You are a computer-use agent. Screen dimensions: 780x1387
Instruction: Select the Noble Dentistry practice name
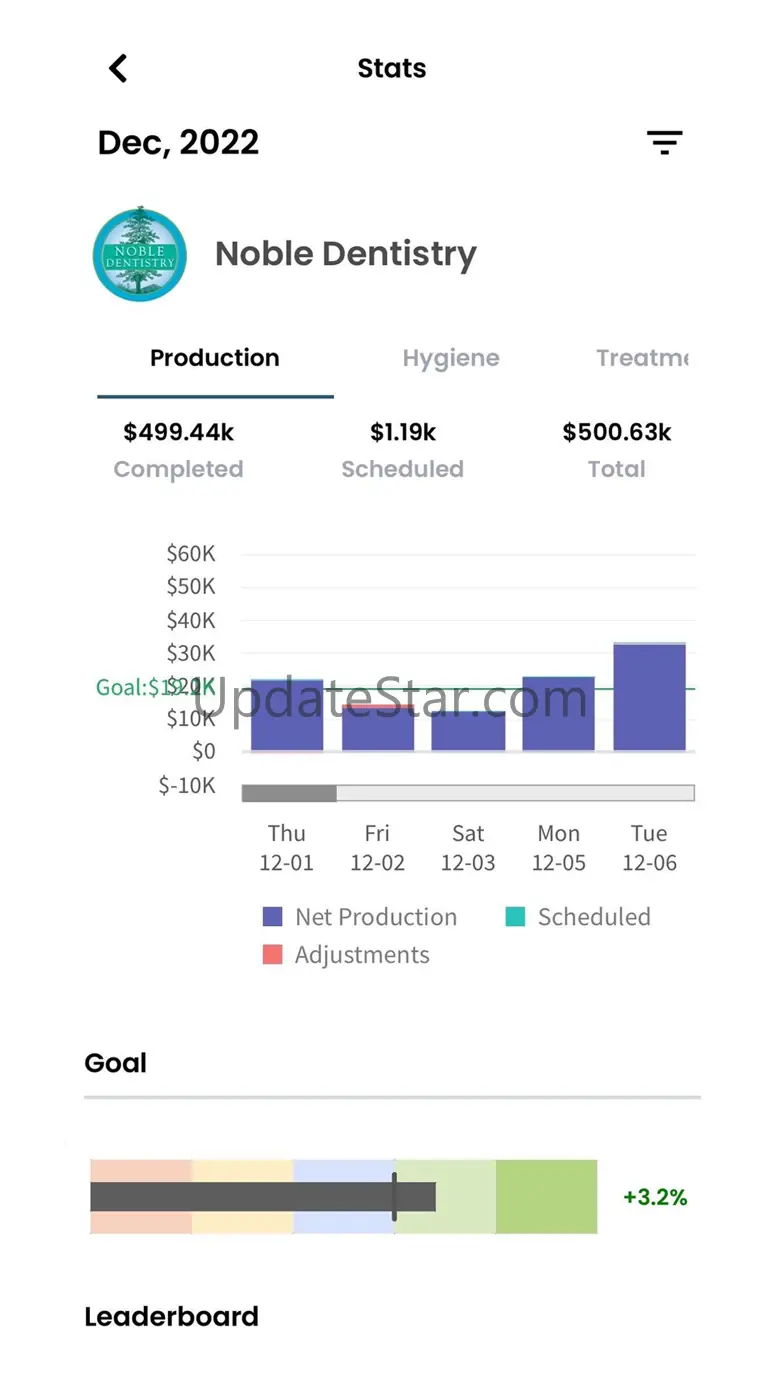click(x=346, y=254)
